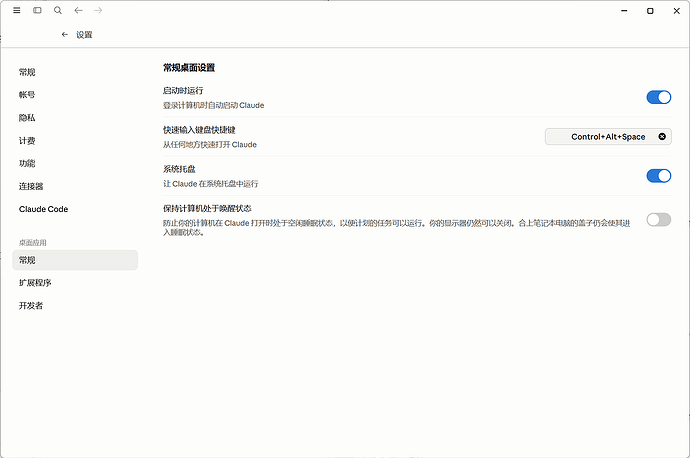Image resolution: width=690 pixels, height=458 pixels.
Task: Click the 让 Claude 在系统托盘中运行 description
Action: click(x=210, y=183)
